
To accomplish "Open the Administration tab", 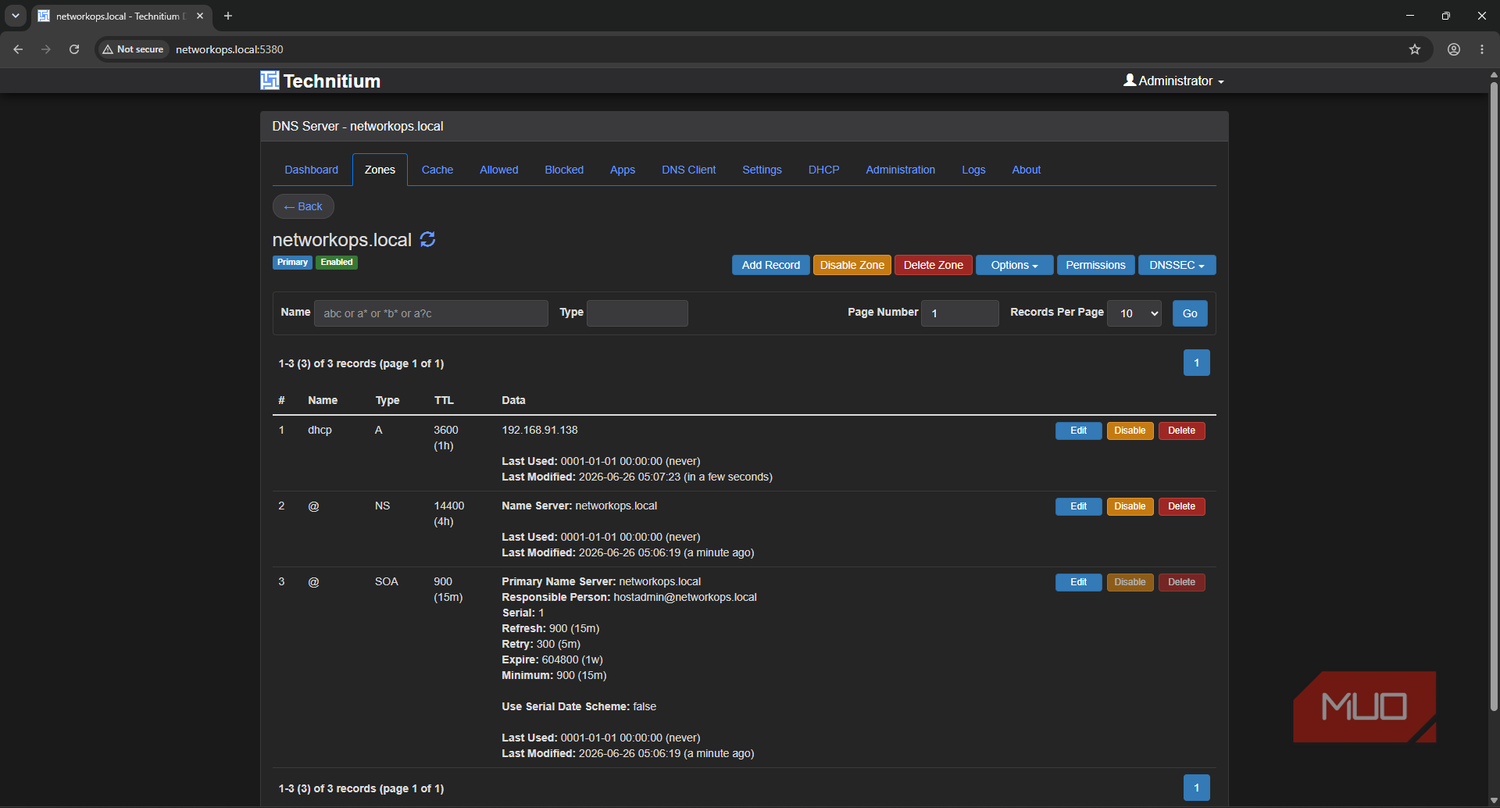I will 901,170.
